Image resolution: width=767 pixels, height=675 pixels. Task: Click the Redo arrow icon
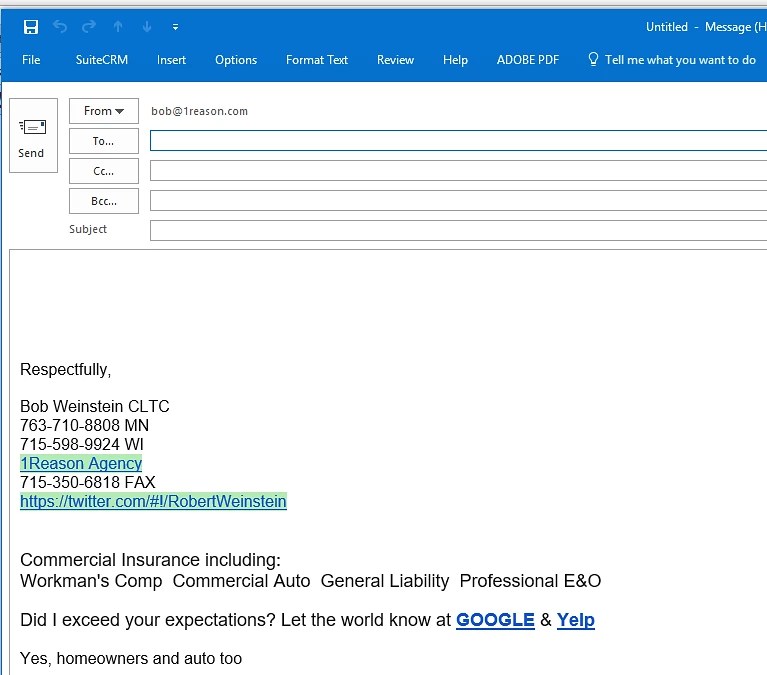pos(89,27)
